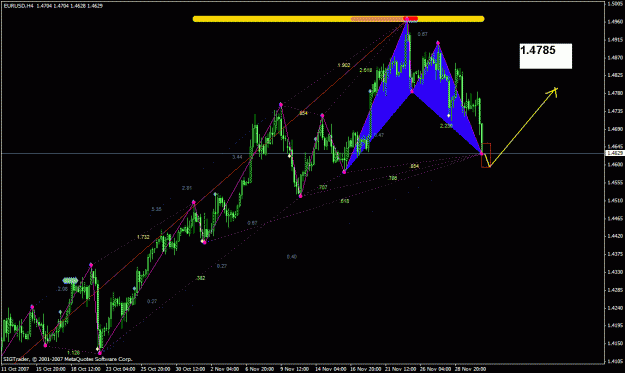Click the 1.4420 price axis value
This screenshot has width=625, height=373.
(x=615, y=236)
